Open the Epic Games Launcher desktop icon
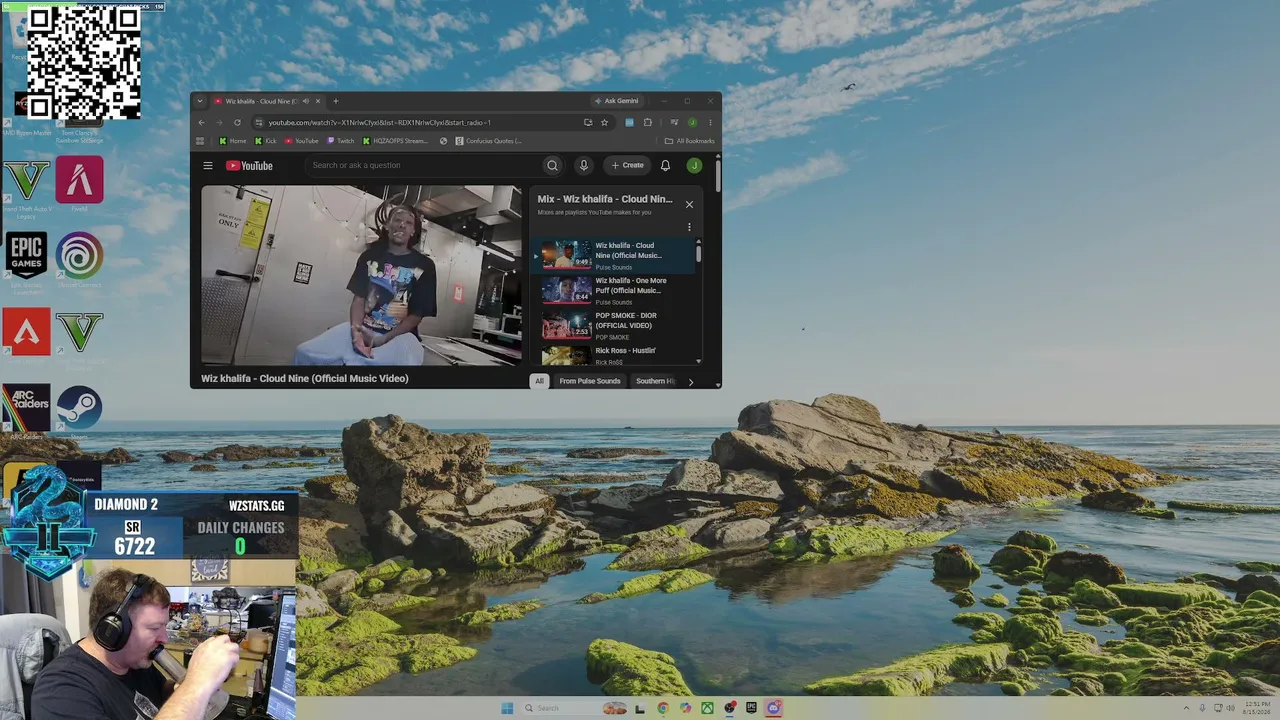This screenshot has width=1280, height=720. pyautogui.click(x=26, y=262)
